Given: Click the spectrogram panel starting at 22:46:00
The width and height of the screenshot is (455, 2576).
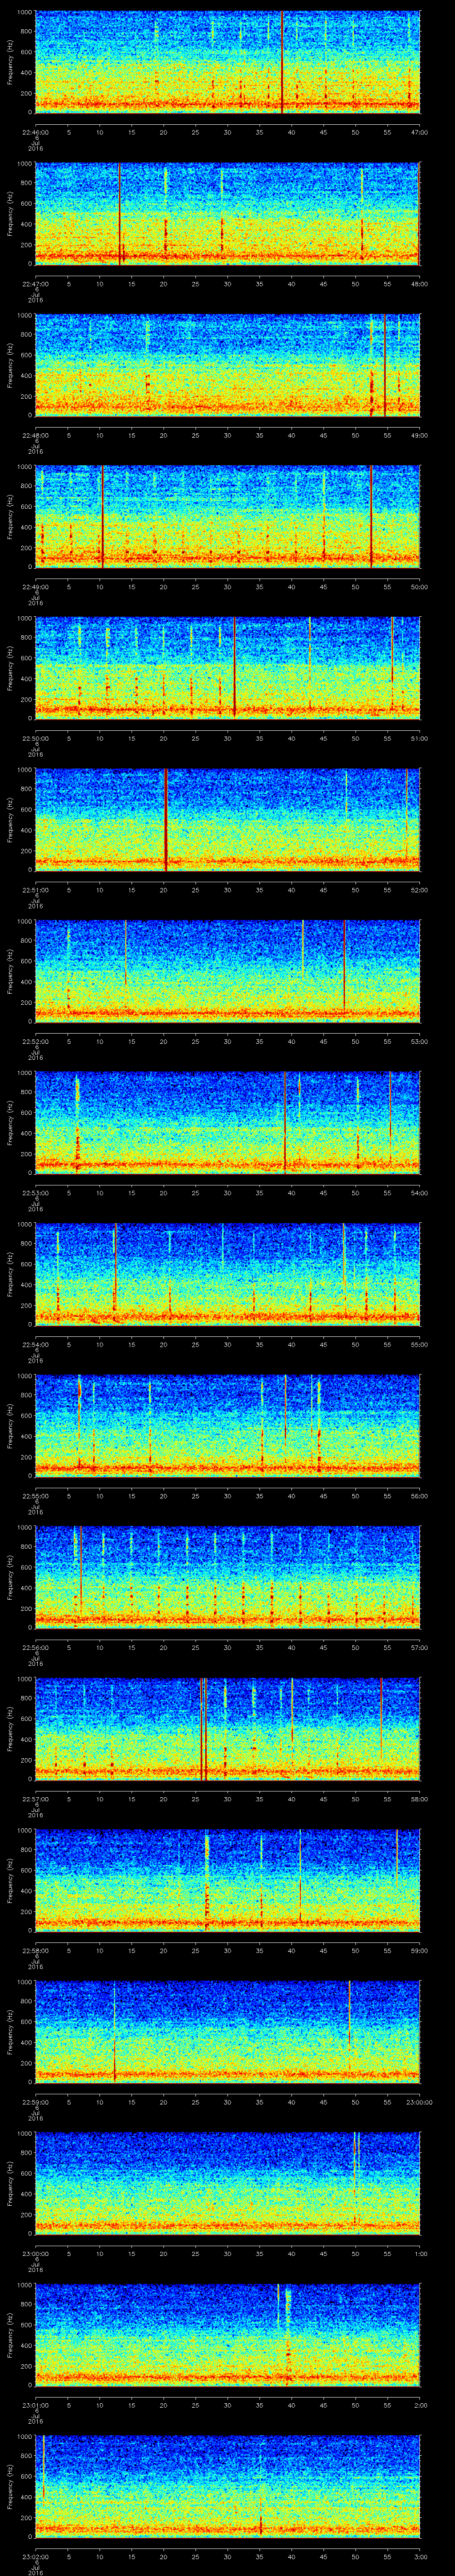Looking at the screenshot, I should (228, 62).
